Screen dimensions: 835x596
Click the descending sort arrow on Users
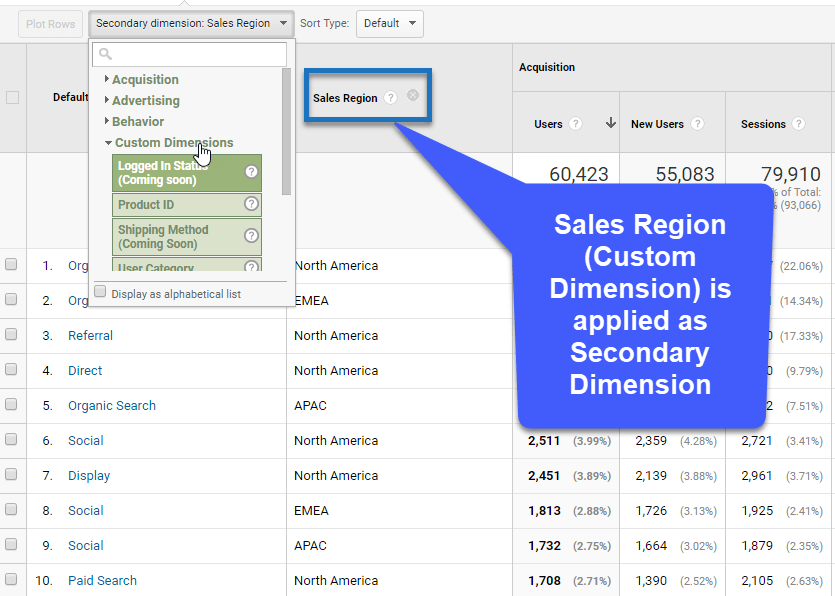(610, 123)
